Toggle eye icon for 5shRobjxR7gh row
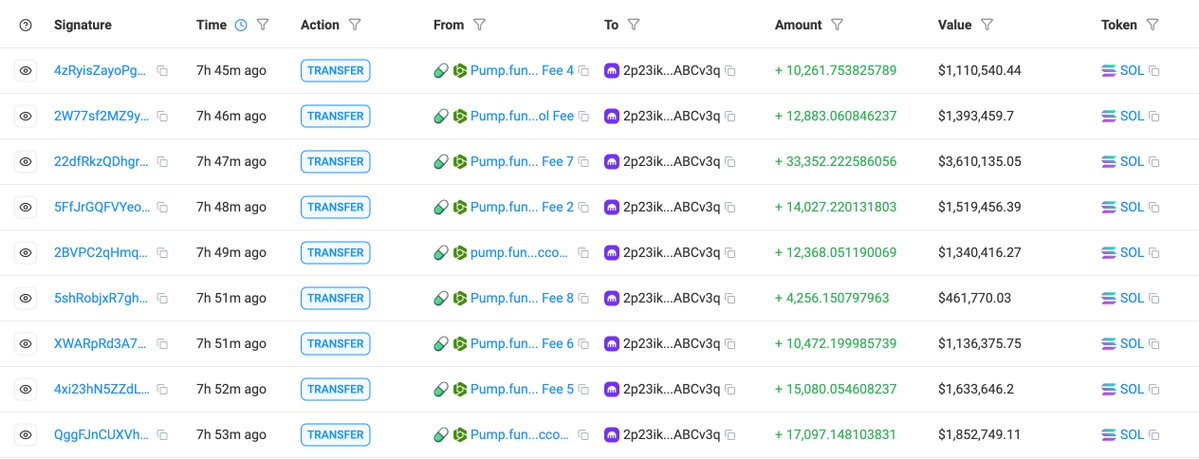This screenshot has width=1199, height=459. pyautogui.click(x=25, y=298)
